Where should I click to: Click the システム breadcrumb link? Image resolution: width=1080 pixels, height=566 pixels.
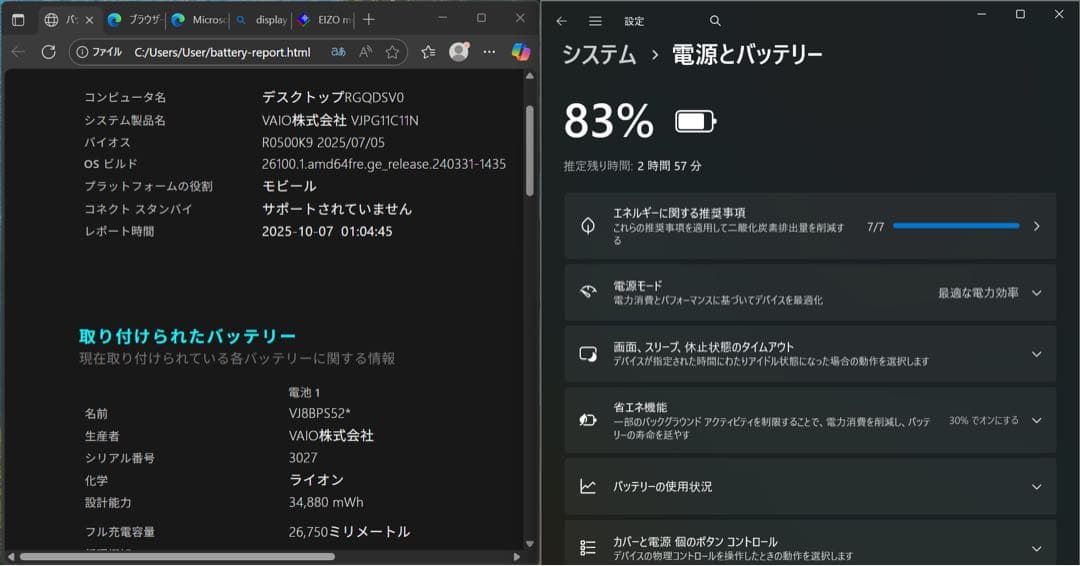tap(599, 54)
